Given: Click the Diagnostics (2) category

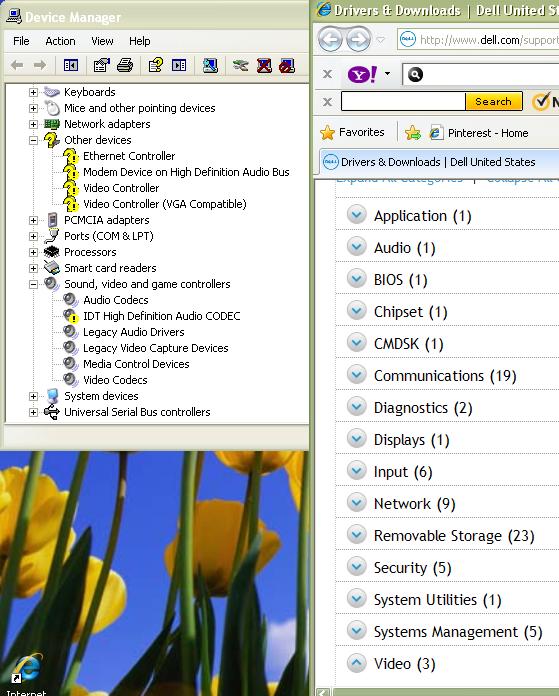Looking at the screenshot, I should (x=423, y=407).
